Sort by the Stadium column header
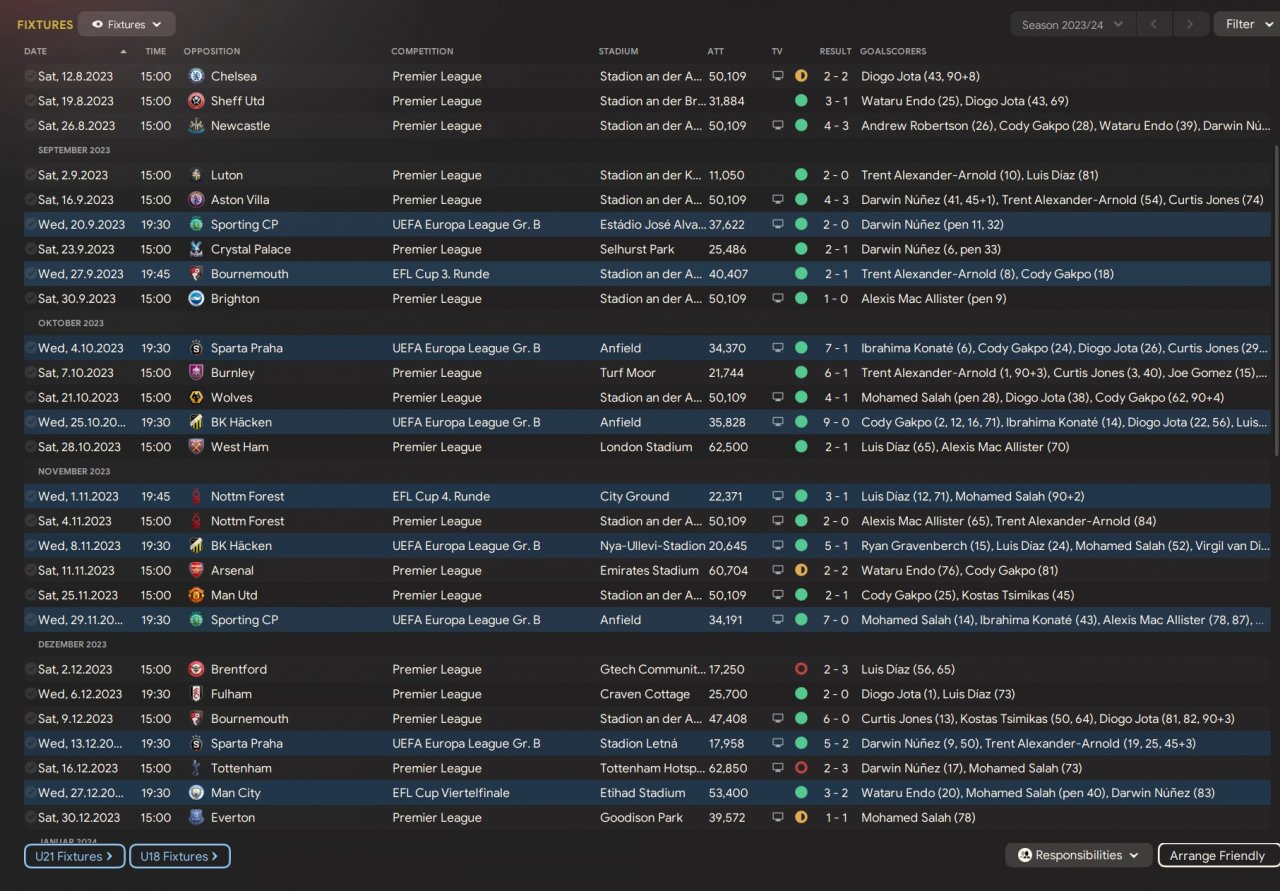Viewport: 1280px width, 891px height. pos(618,51)
